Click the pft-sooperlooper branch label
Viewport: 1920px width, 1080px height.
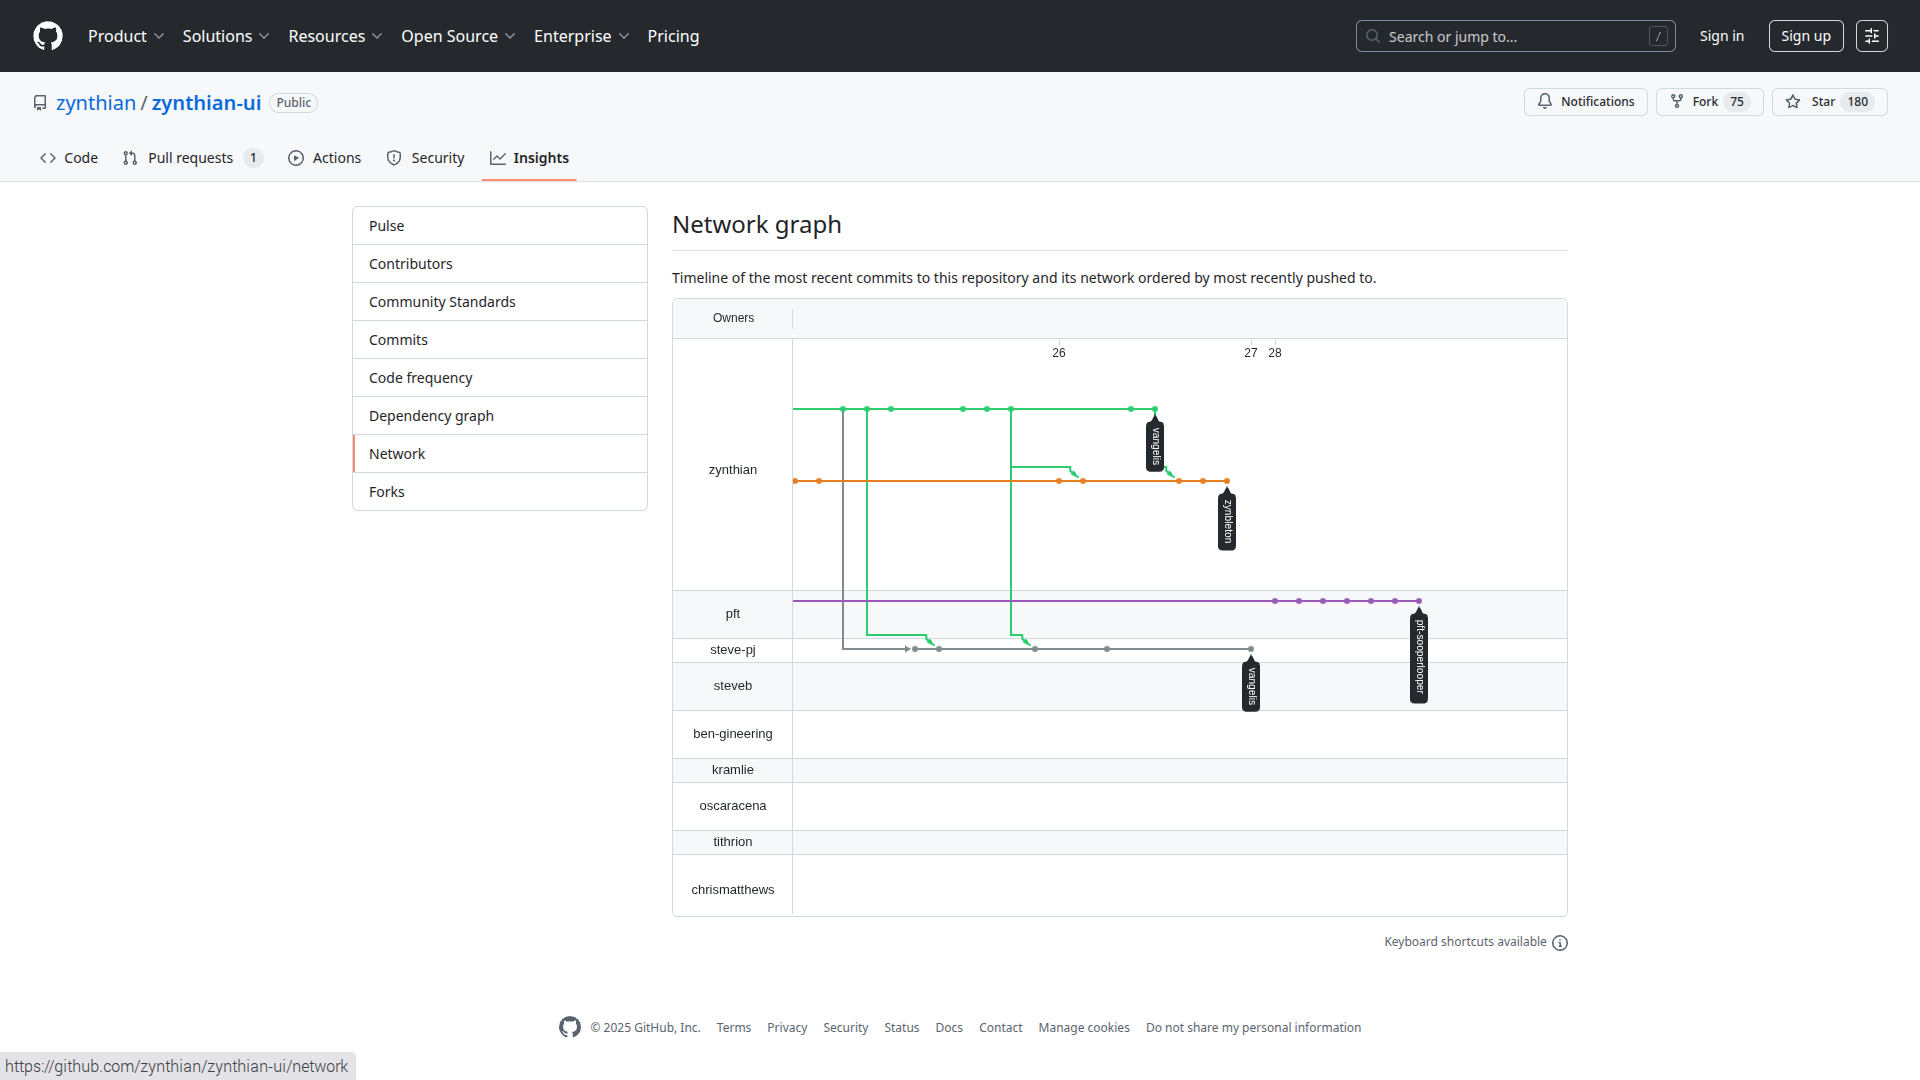(1419, 657)
